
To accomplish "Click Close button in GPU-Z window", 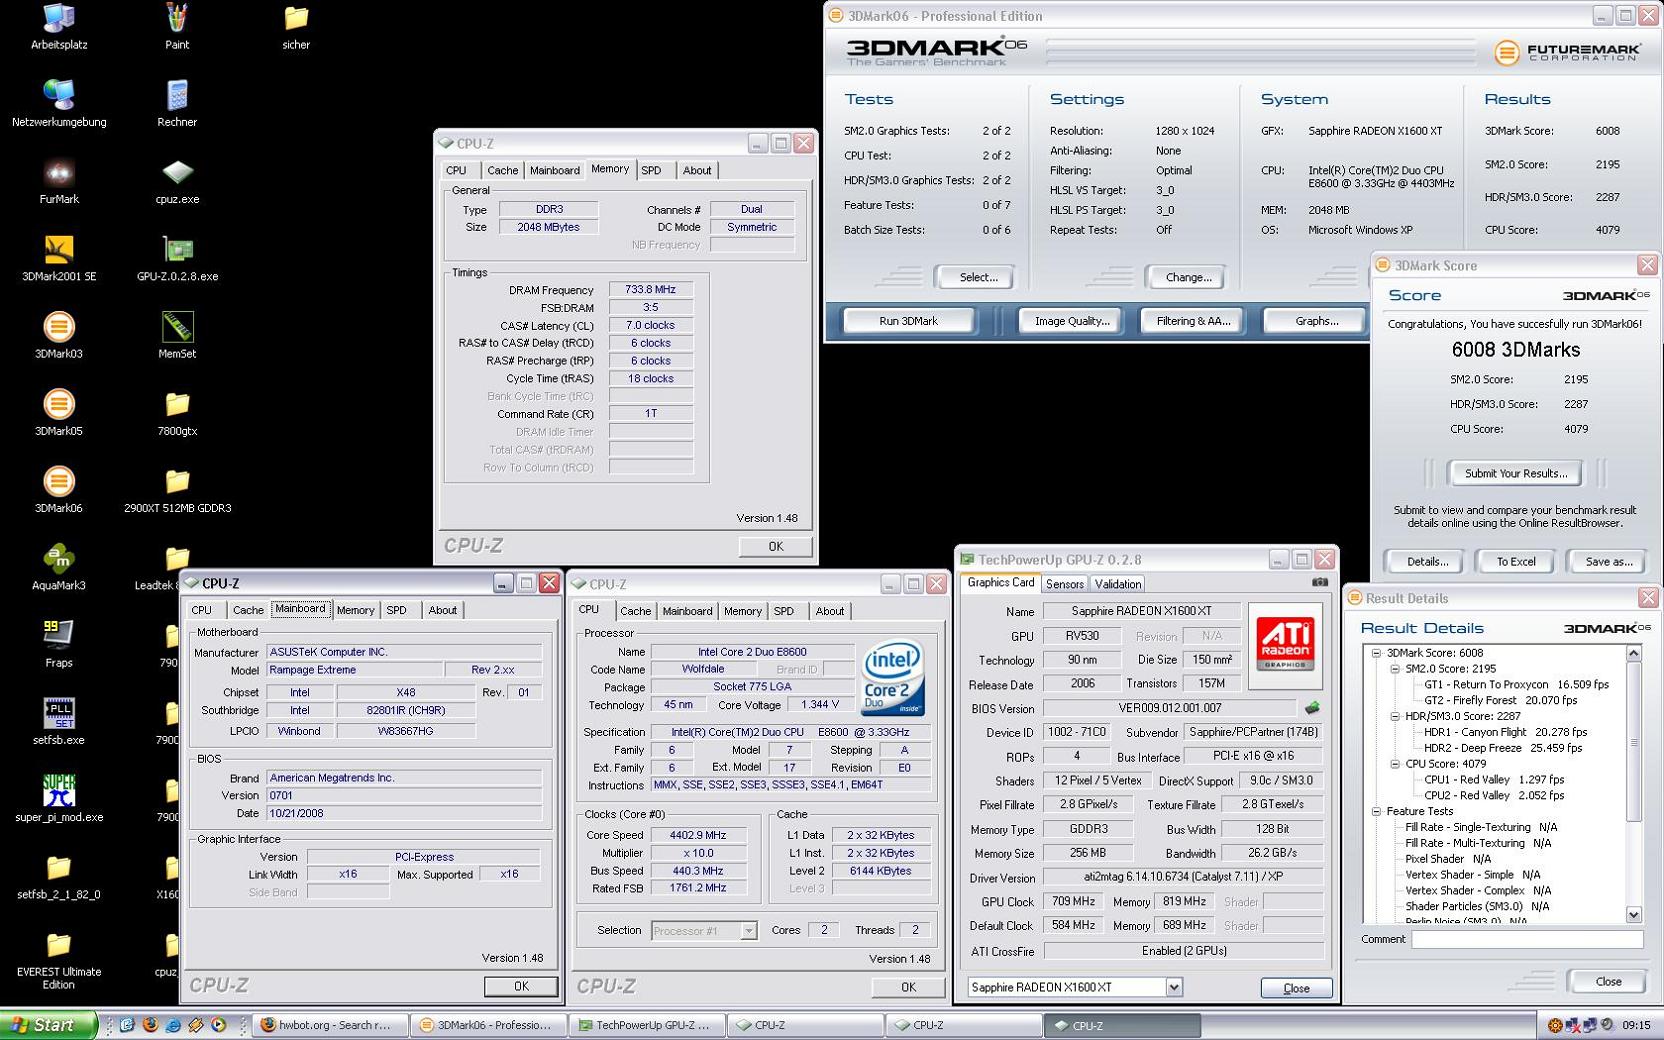I will (x=1296, y=988).
